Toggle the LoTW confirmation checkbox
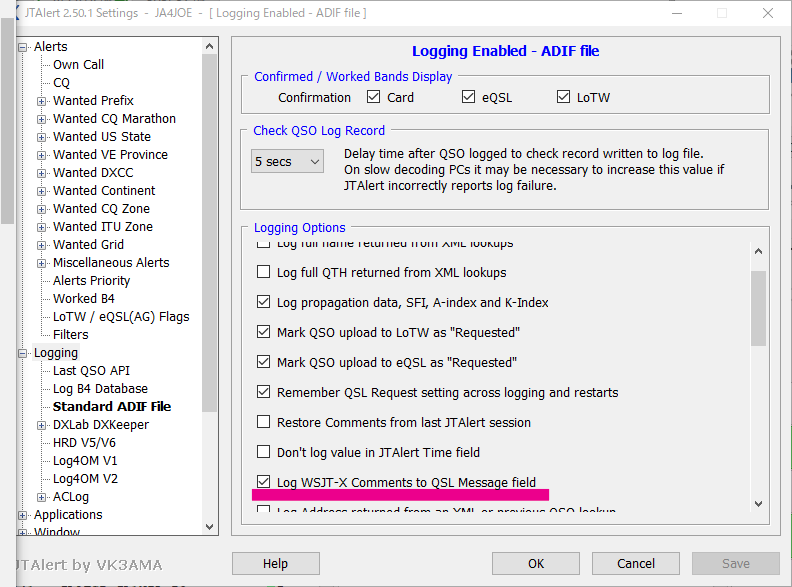This screenshot has height=587, width=792. click(x=563, y=96)
